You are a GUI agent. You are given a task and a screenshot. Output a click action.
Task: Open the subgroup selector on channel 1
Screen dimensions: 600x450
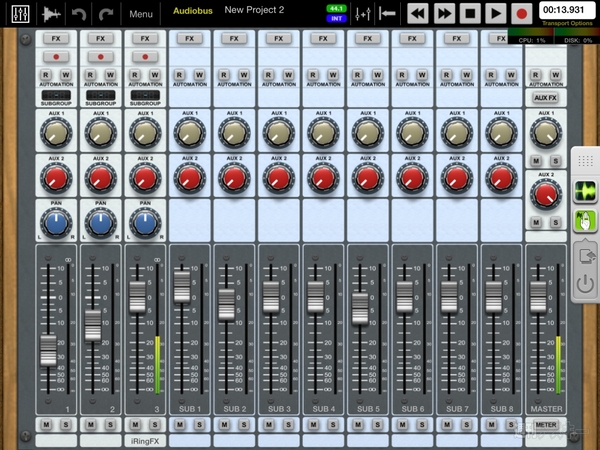tap(53, 96)
